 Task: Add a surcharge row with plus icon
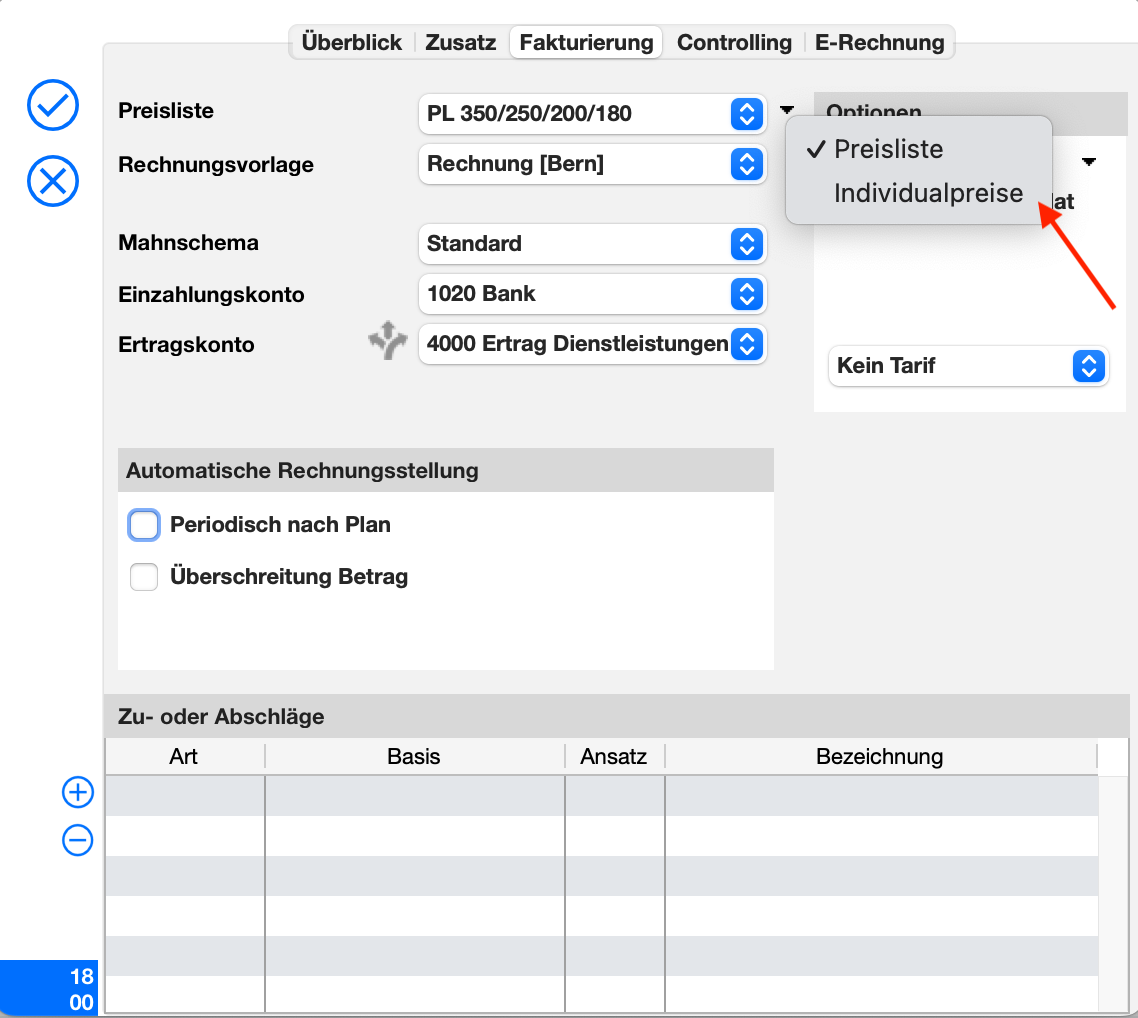(x=78, y=793)
